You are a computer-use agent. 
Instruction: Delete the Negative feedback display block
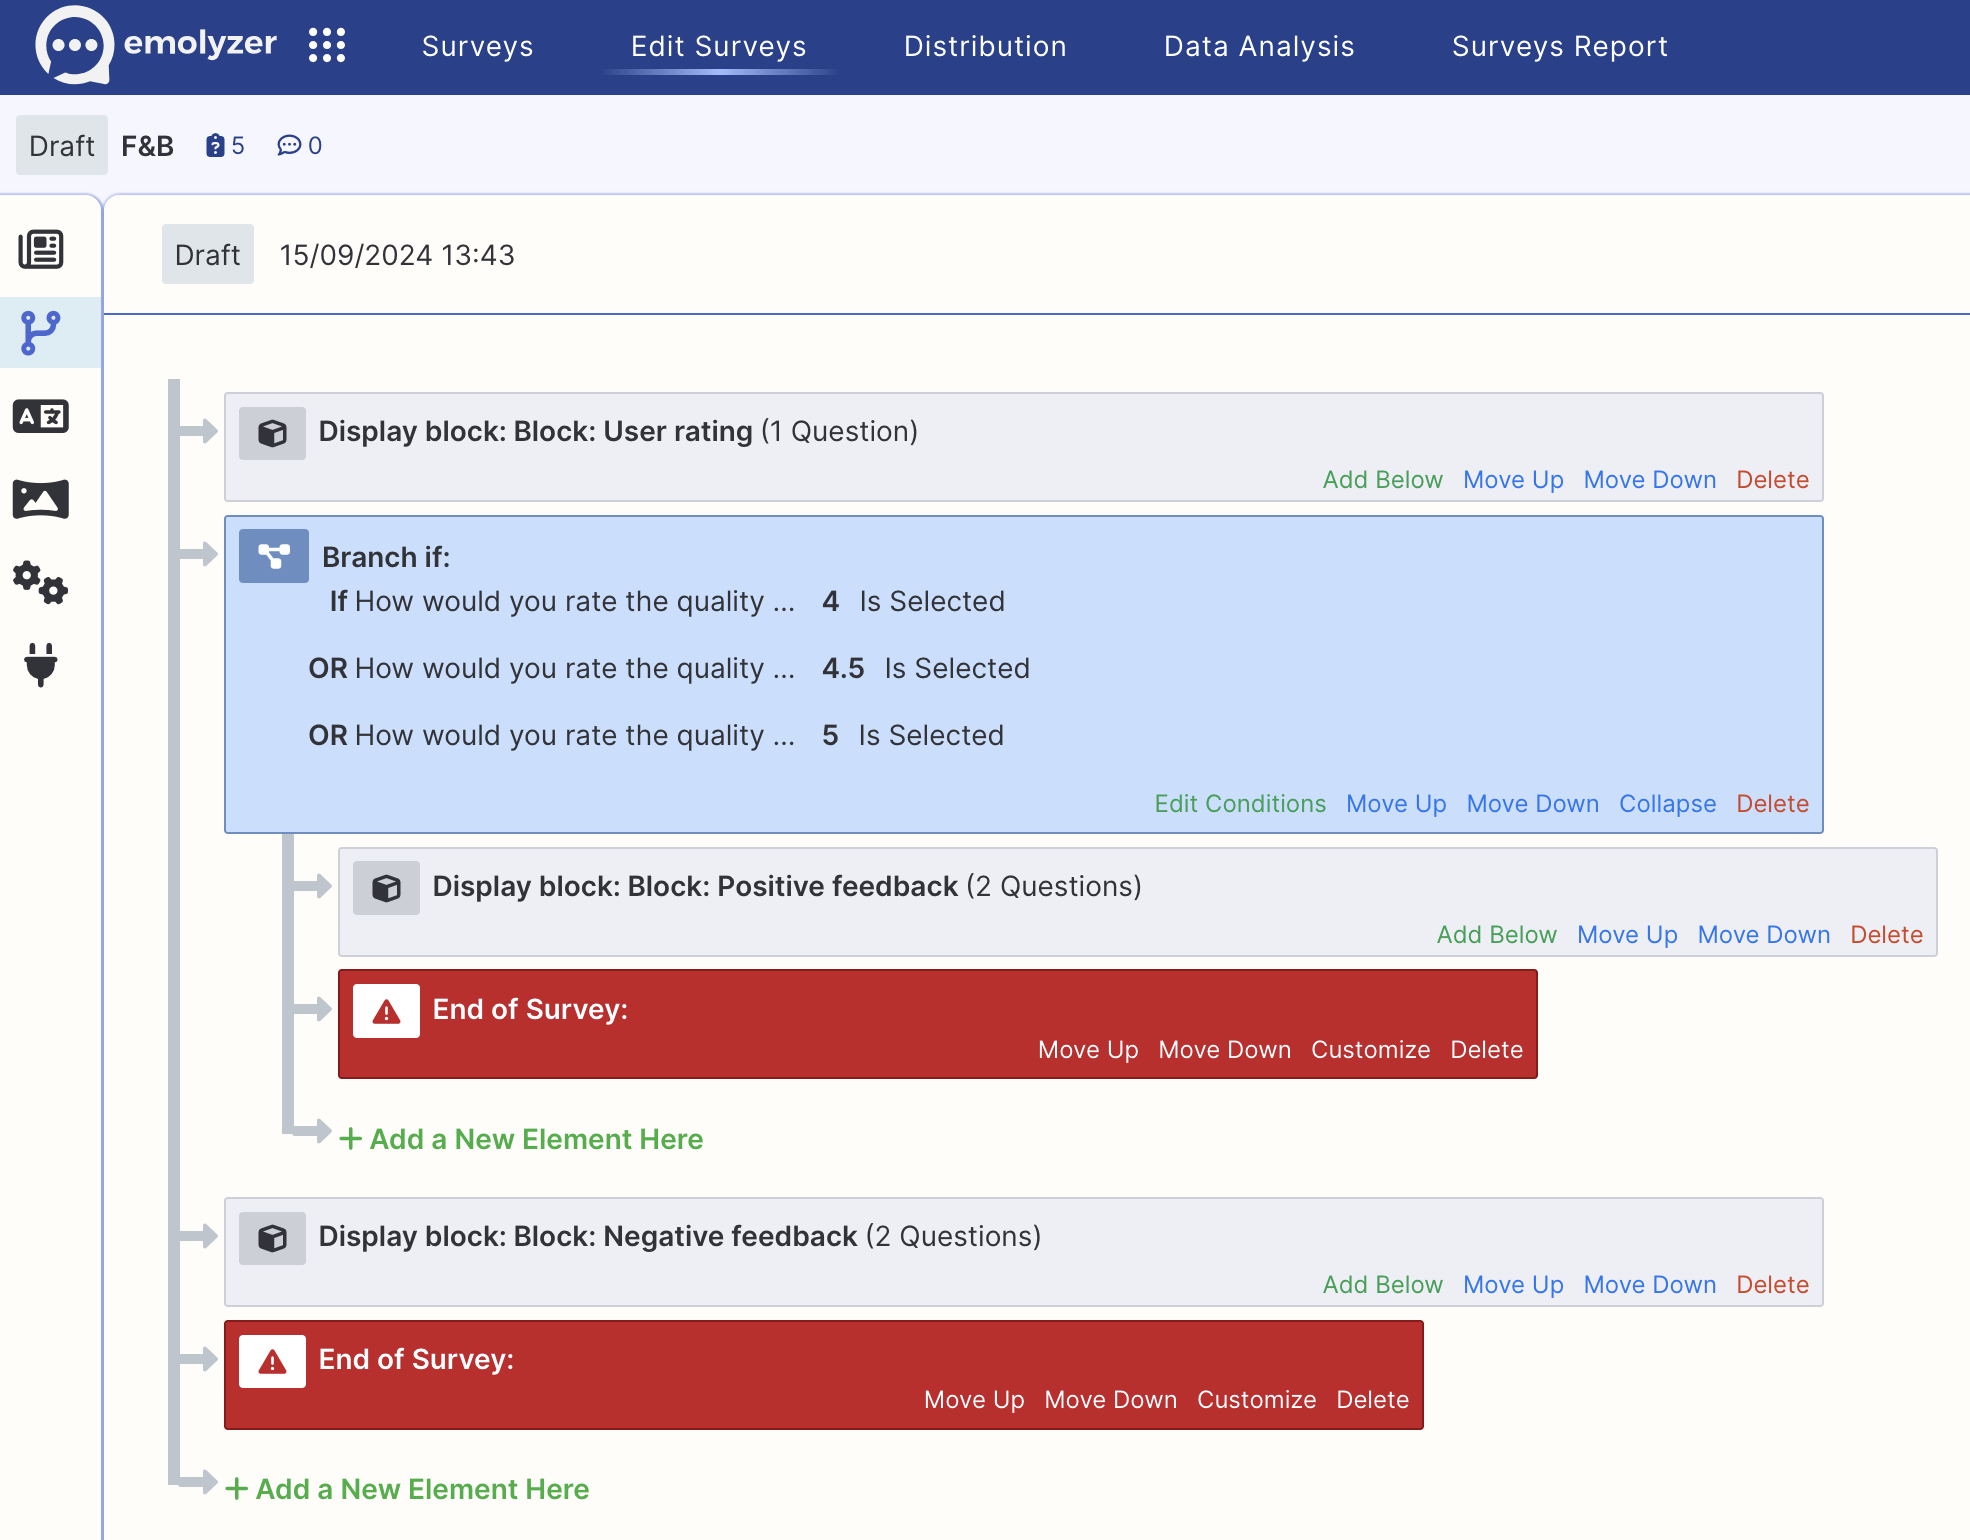1772,1285
